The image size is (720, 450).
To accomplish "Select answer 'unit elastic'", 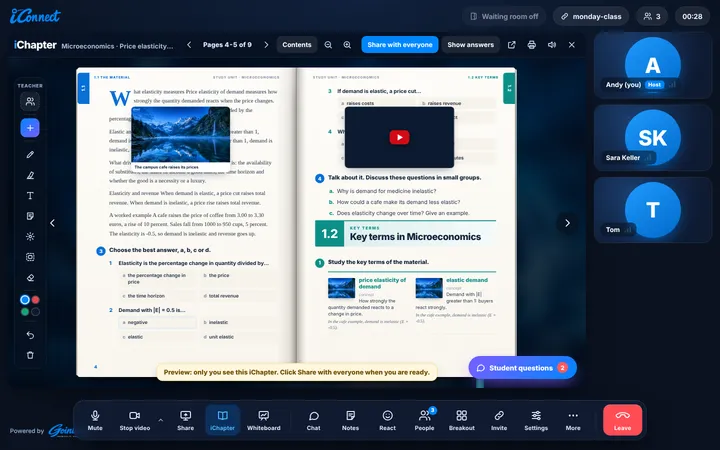I will pos(239,337).
